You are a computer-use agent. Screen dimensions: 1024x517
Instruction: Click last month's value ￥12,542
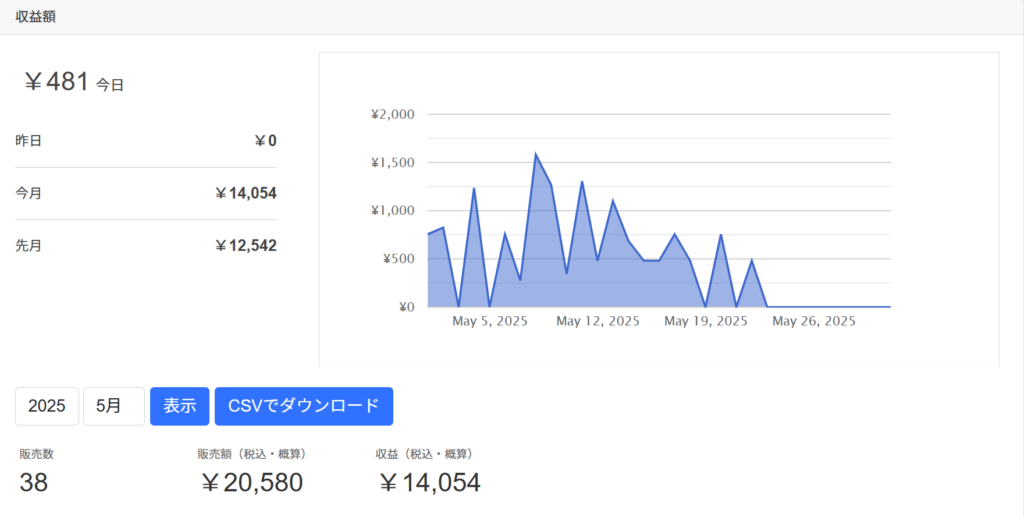coord(246,245)
